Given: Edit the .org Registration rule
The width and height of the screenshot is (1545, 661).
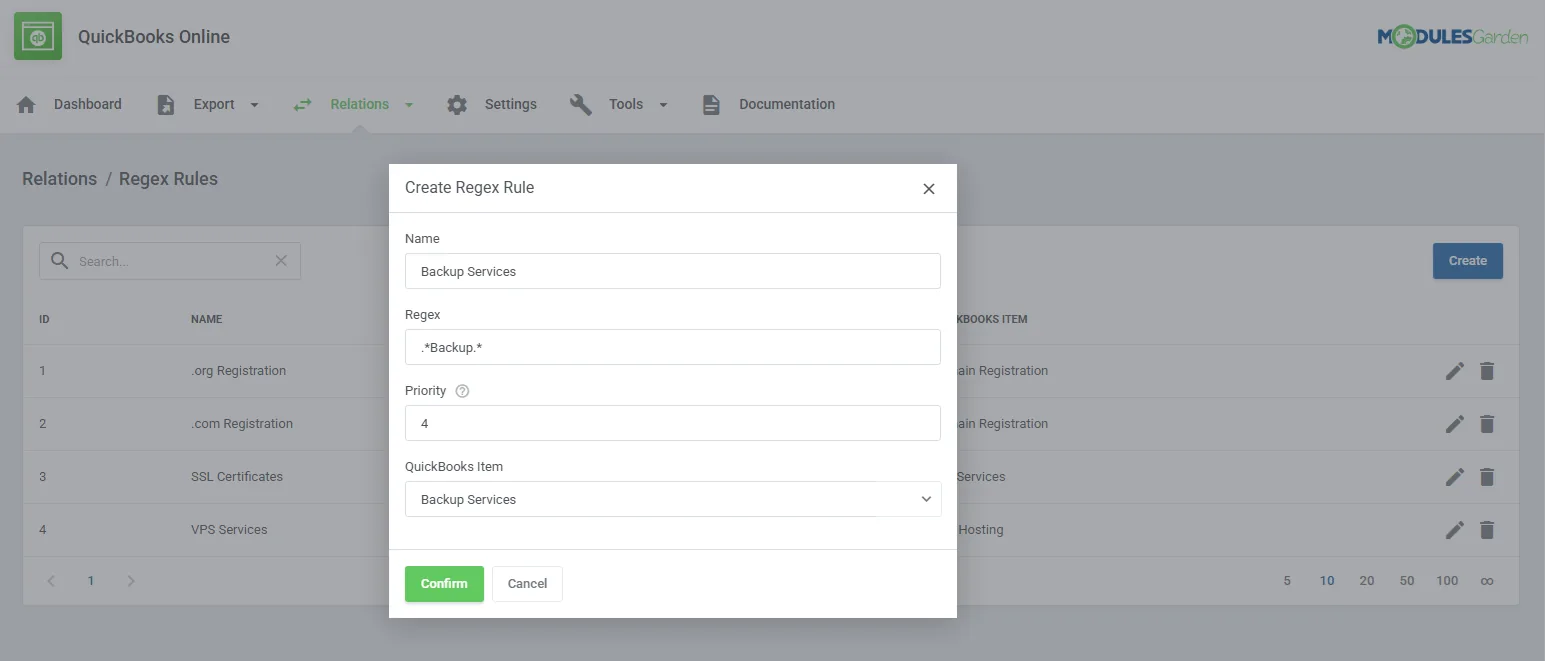Looking at the screenshot, I should pos(1455,371).
